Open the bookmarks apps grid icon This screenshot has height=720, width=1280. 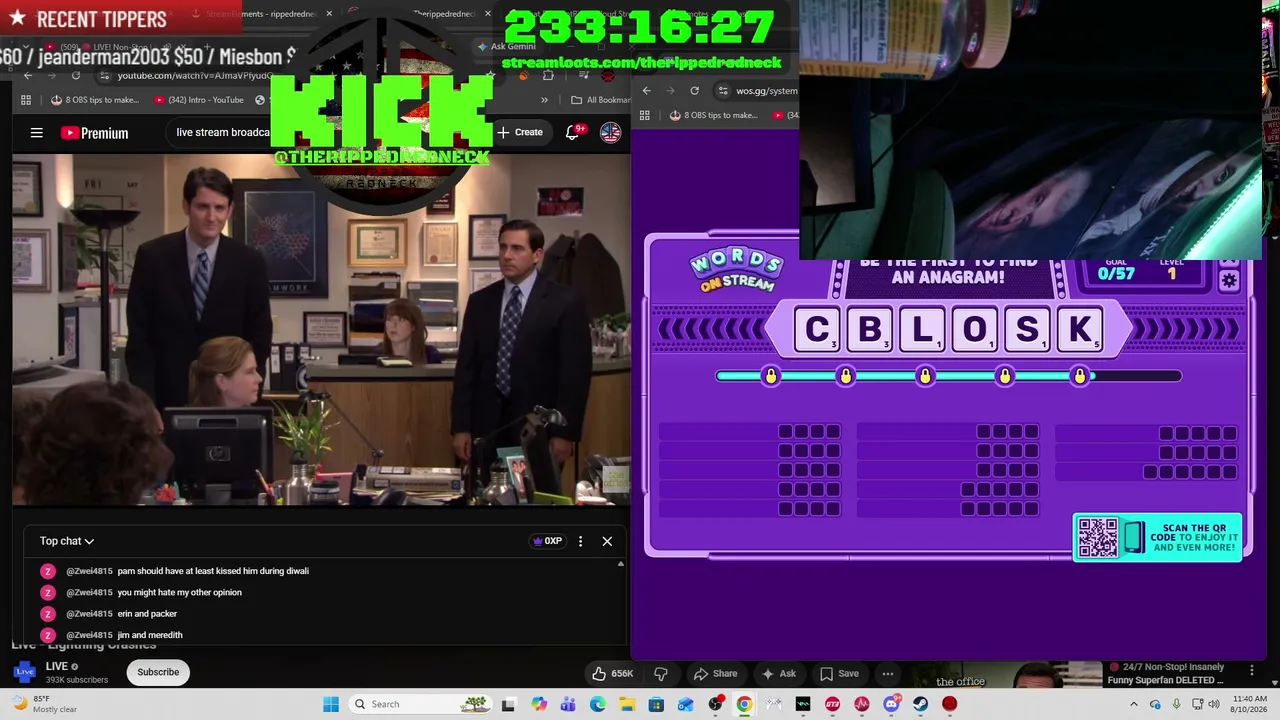[26, 100]
